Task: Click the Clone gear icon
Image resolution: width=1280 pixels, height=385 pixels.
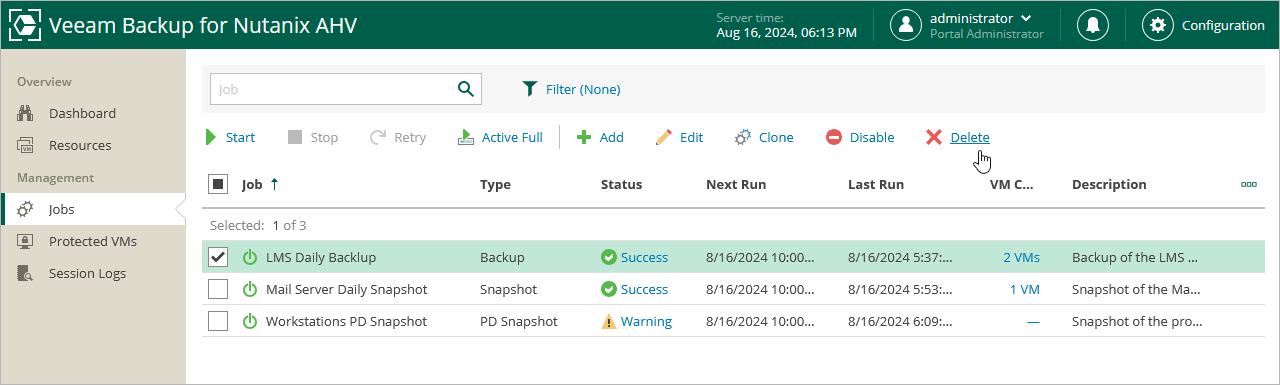Action: [743, 137]
